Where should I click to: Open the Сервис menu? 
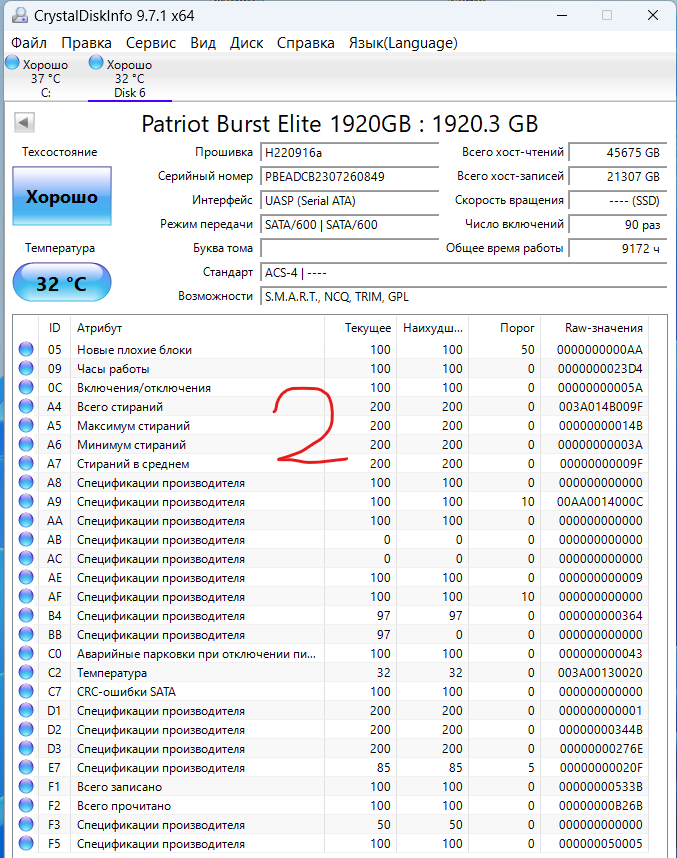[151, 43]
